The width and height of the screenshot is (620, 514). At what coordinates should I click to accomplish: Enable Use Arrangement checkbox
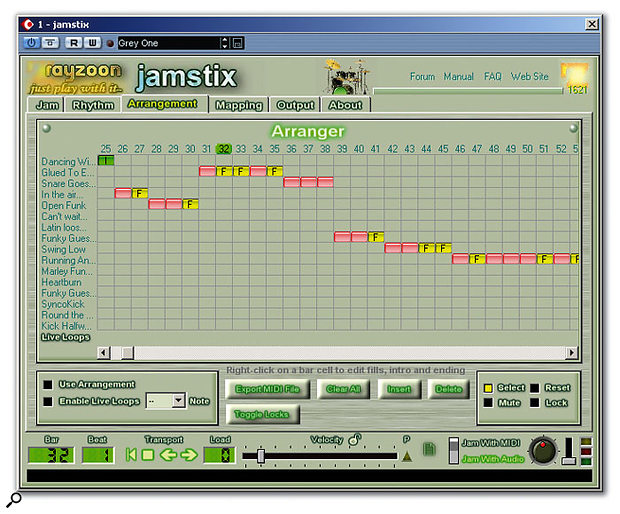[x=48, y=384]
